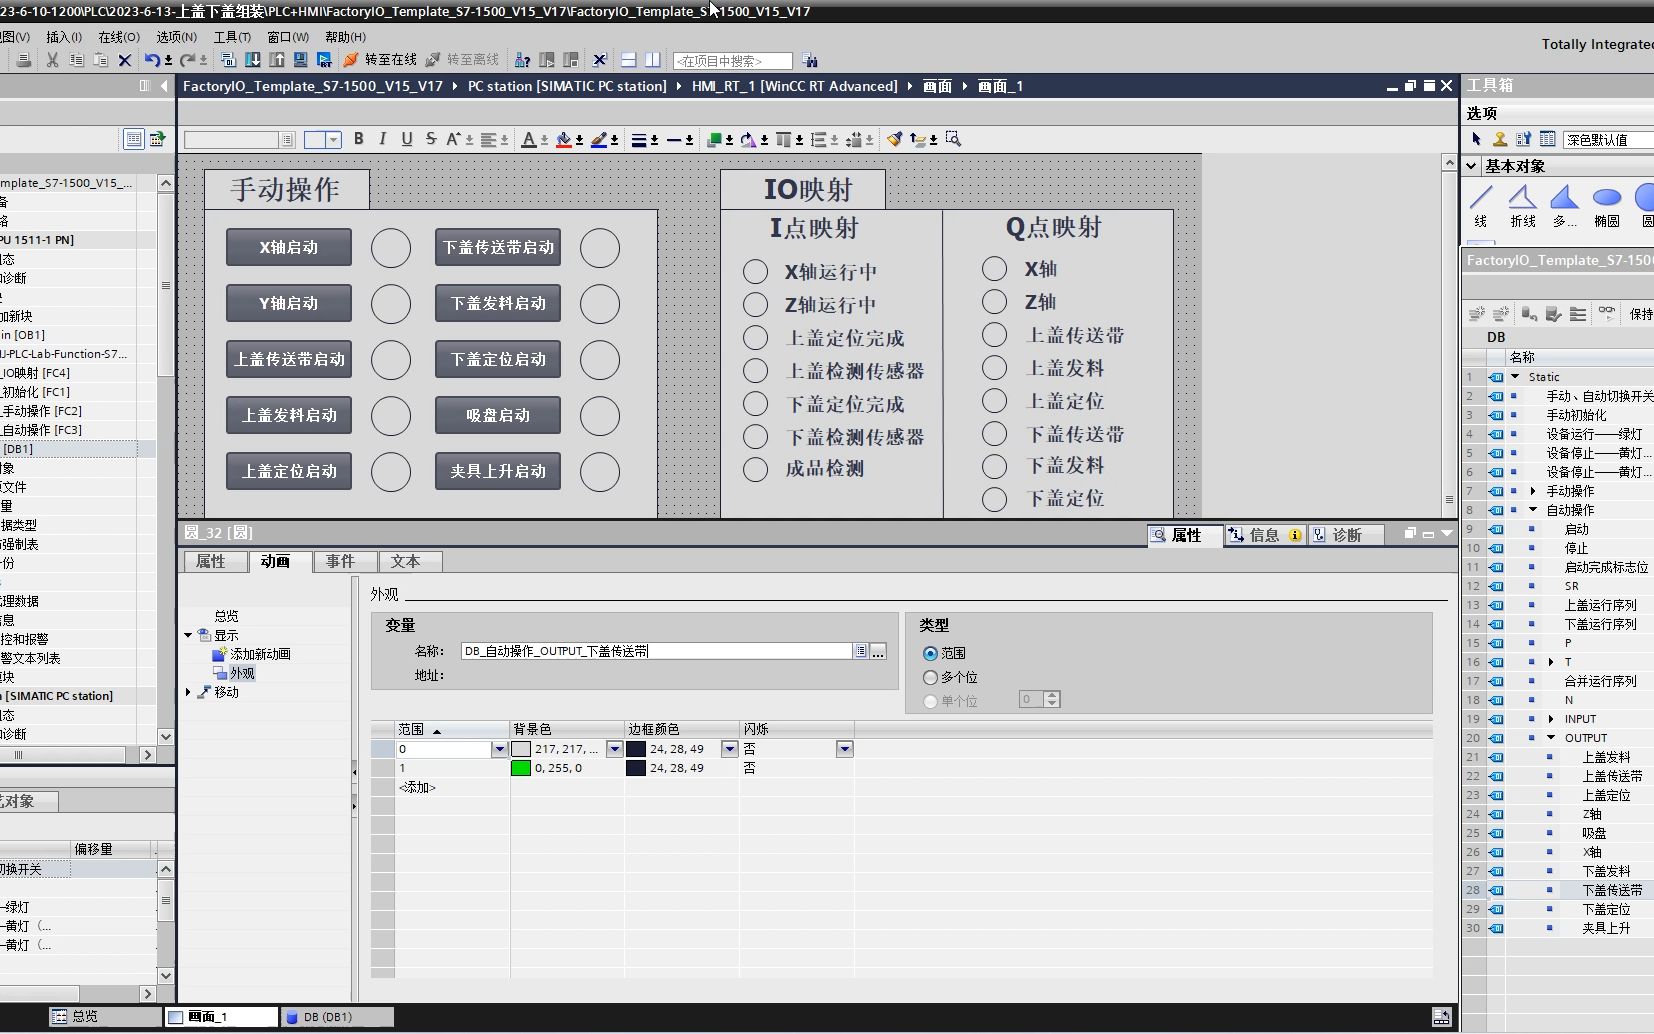Expand the 移动 animation tree node
Image resolution: width=1654 pixels, height=1034 pixels.
click(x=188, y=692)
